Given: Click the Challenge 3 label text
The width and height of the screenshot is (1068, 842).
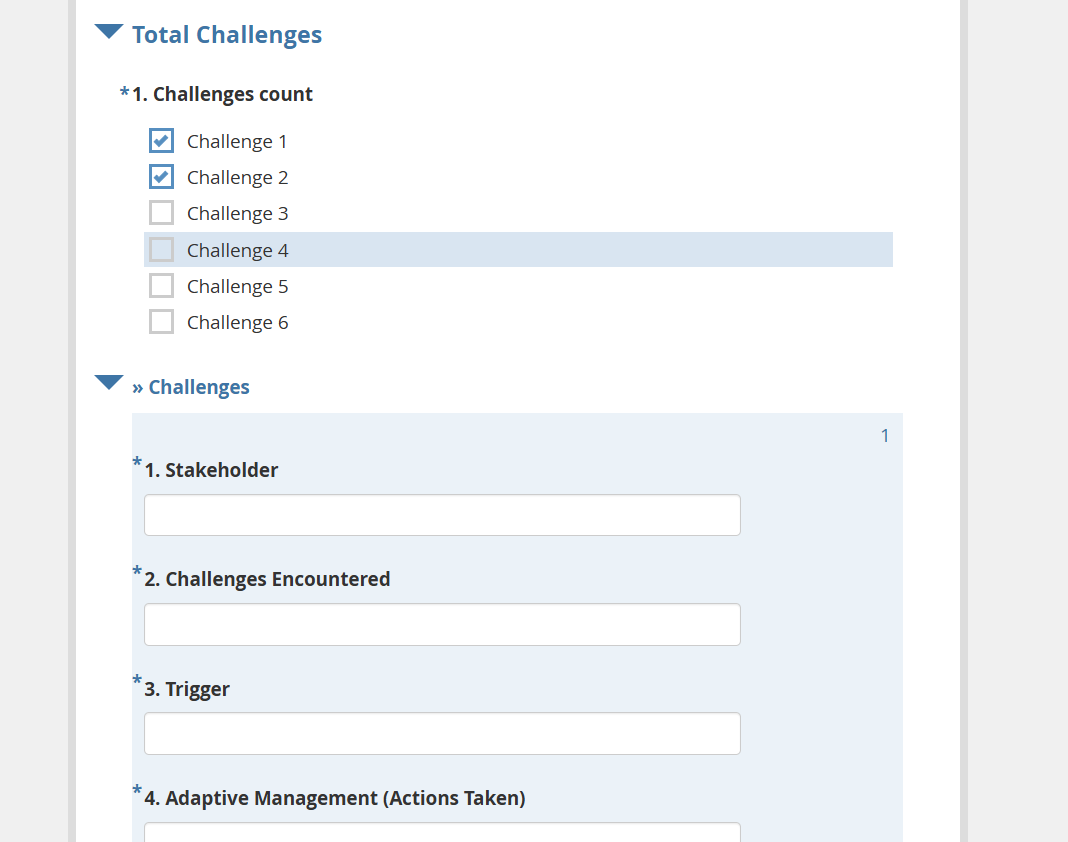Looking at the screenshot, I should (237, 214).
